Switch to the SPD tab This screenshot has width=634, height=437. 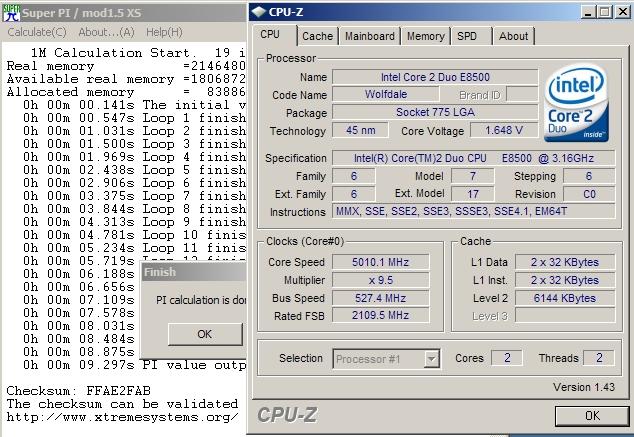467,36
